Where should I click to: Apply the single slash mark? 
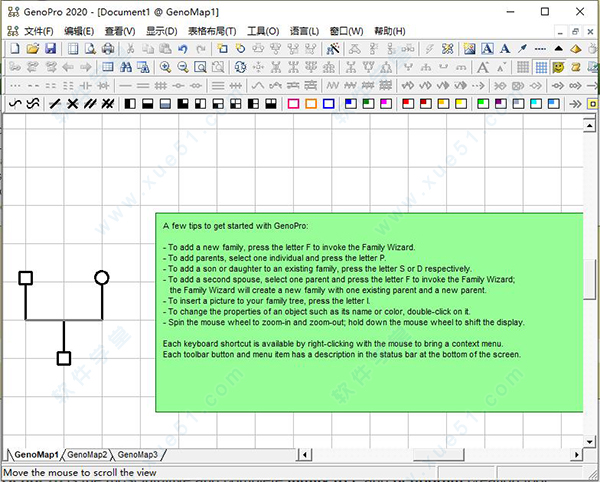tap(55, 104)
